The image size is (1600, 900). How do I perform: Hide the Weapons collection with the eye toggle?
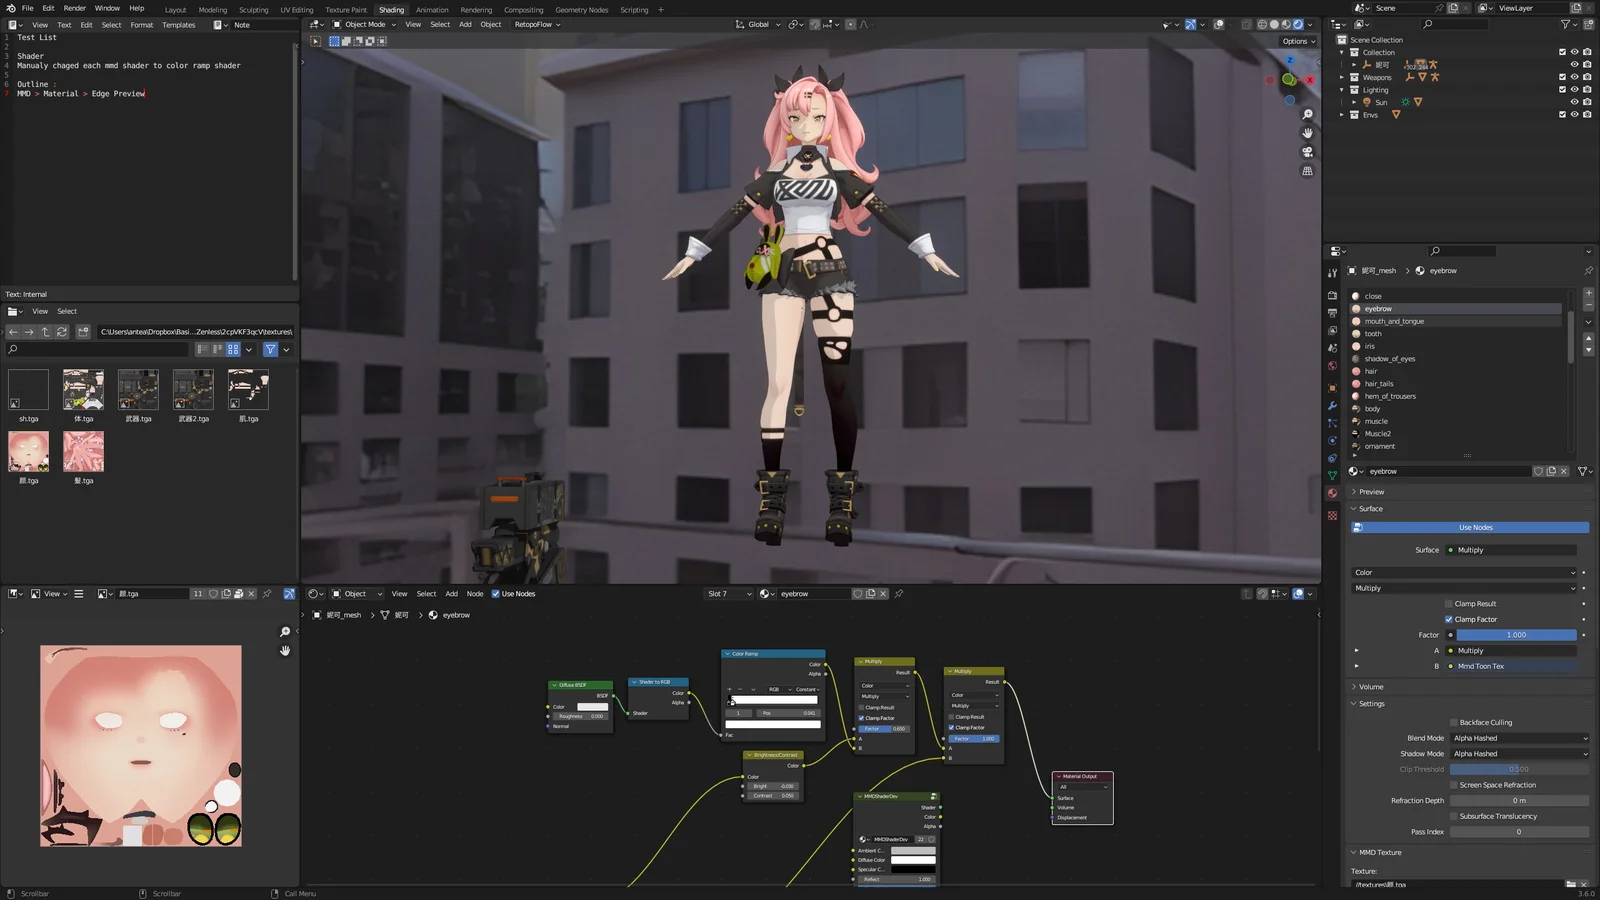(x=1574, y=77)
